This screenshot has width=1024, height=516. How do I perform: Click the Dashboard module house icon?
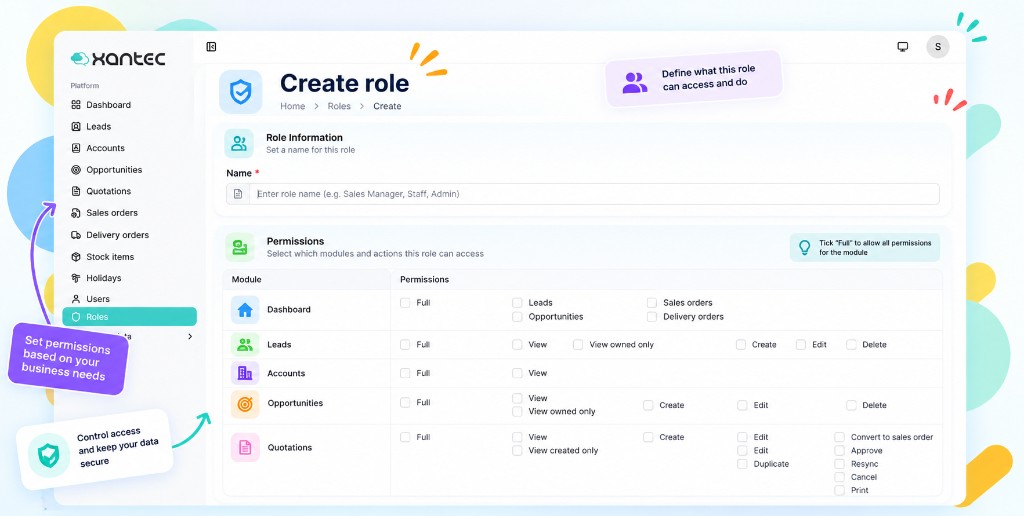(x=245, y=310)
